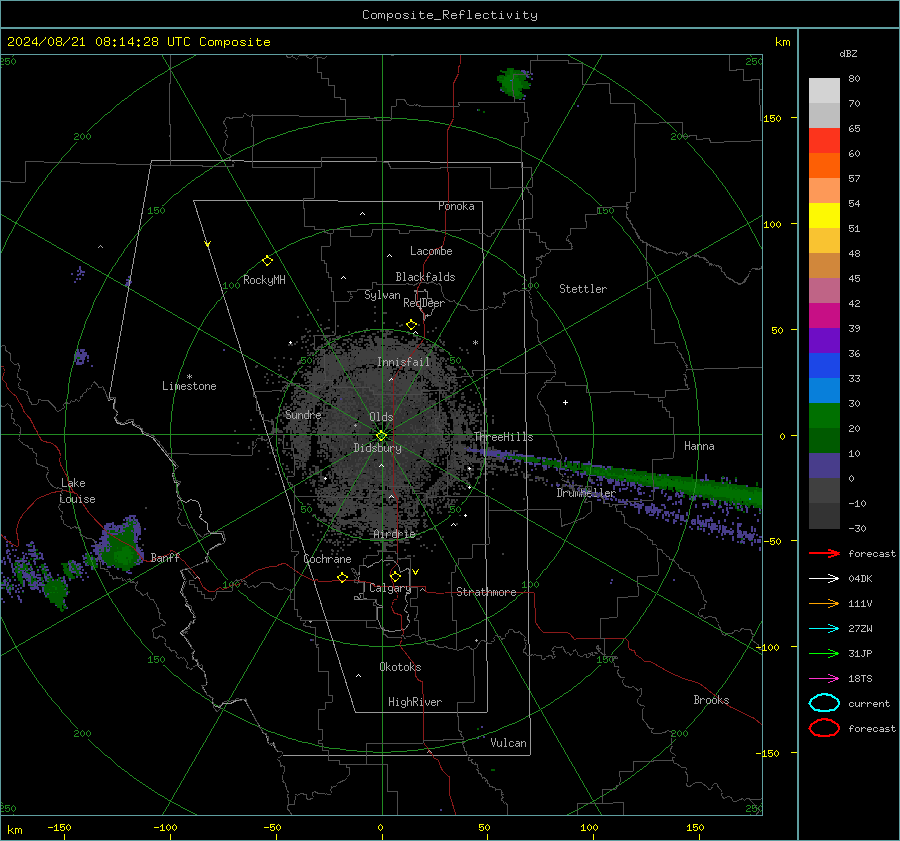
Task: Select the magenta 39-42 dBZ color swatch
Action: click(824, 316)
